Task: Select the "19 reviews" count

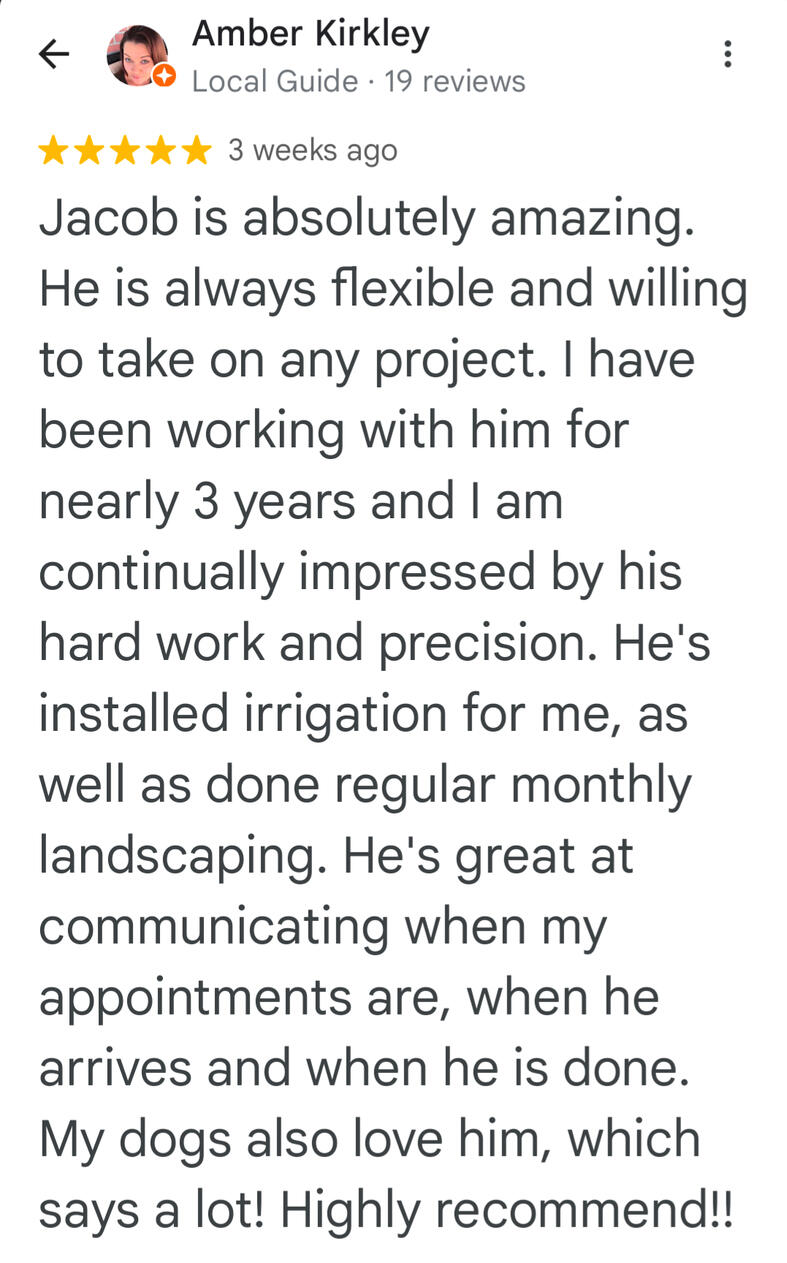Action: coord(455,81)
